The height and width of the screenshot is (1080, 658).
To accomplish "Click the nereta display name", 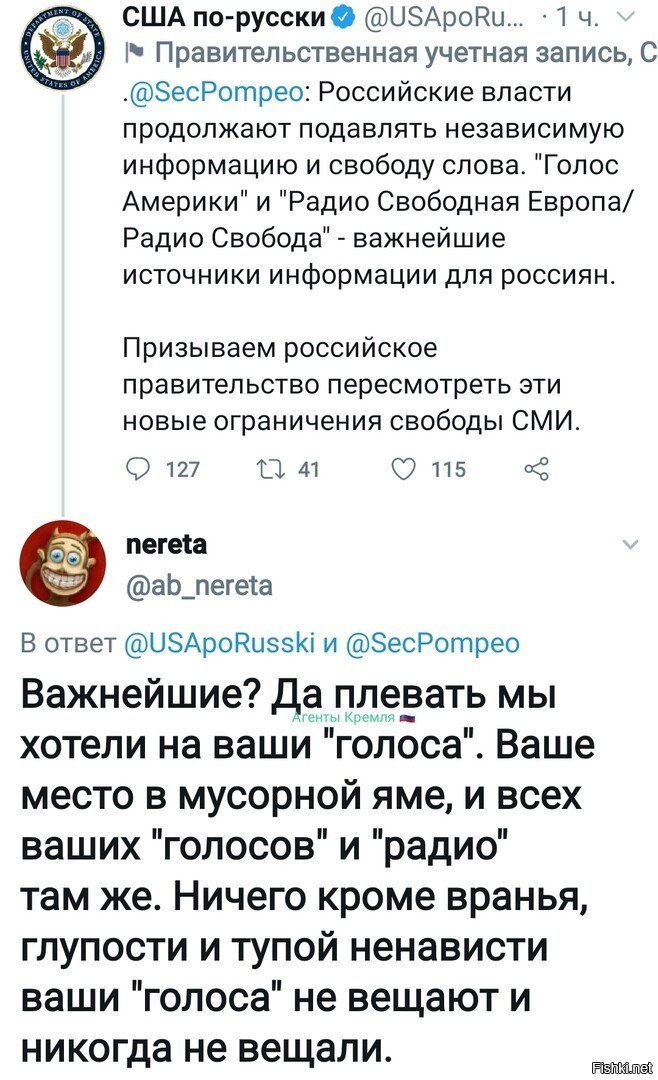I will coord(167,544).
